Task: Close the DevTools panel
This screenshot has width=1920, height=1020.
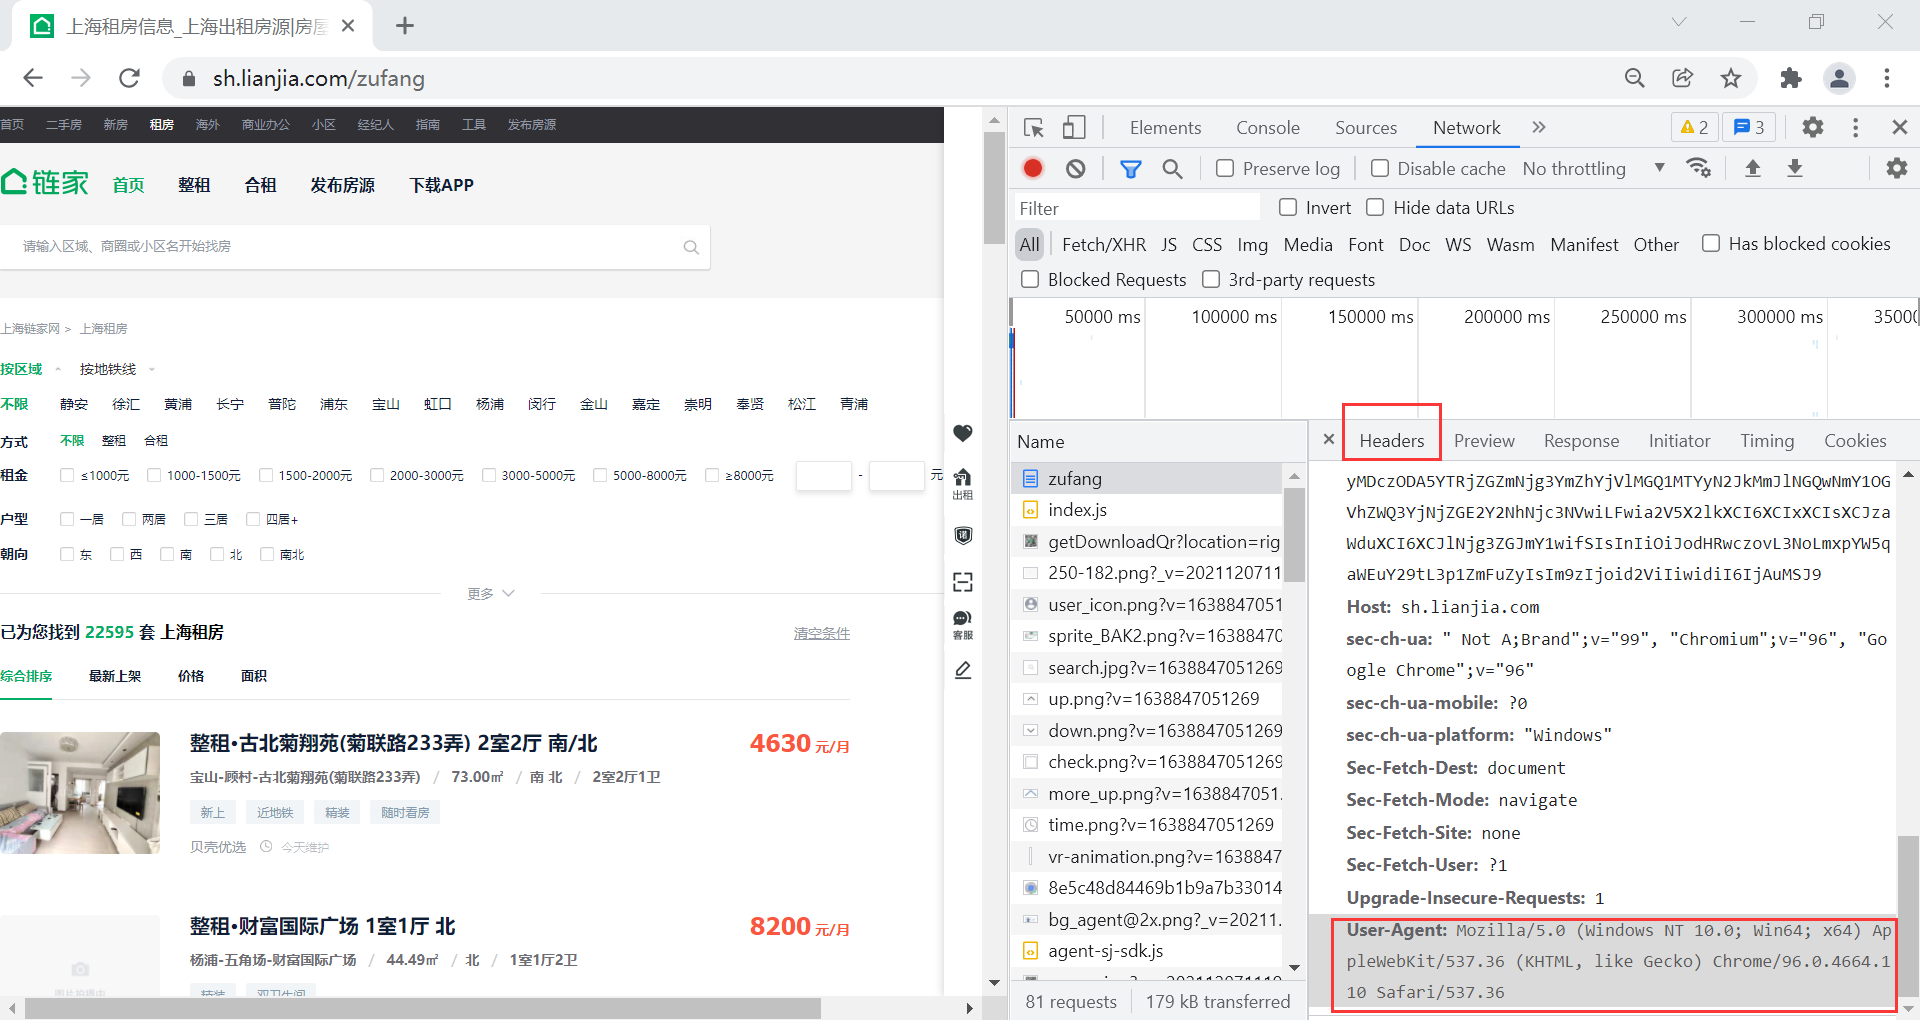Action: [1899, 127]
